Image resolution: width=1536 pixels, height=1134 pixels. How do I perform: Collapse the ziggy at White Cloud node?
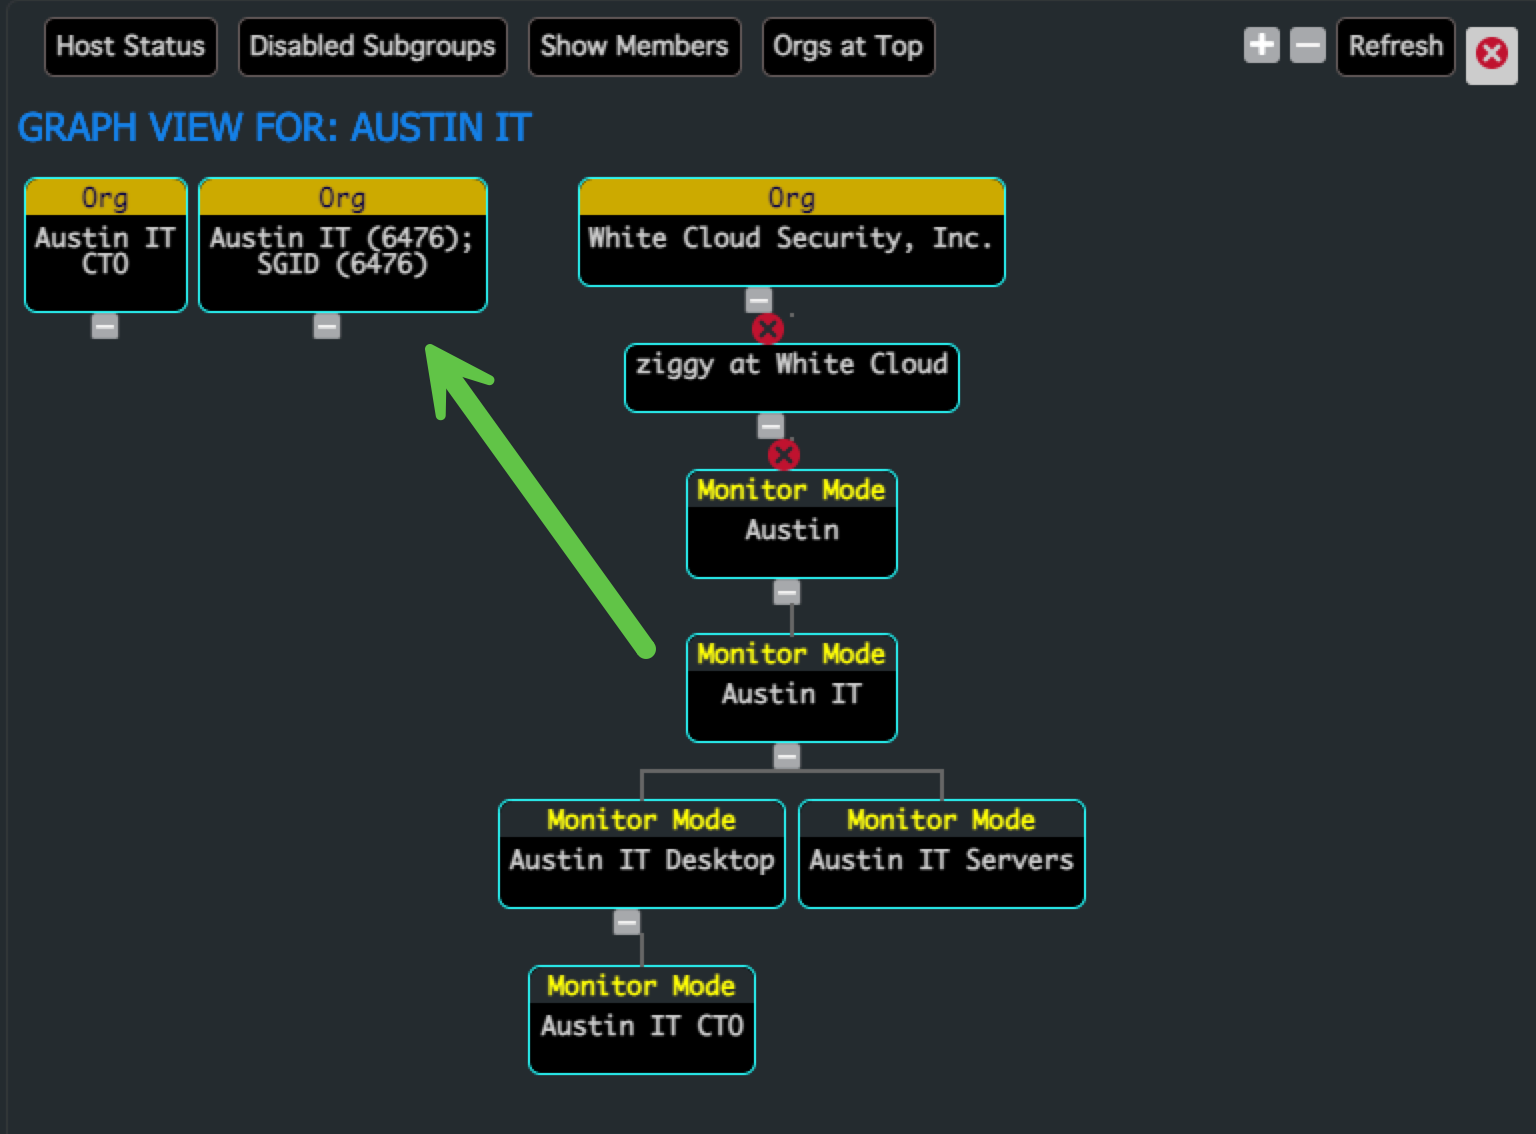(771, 425)
